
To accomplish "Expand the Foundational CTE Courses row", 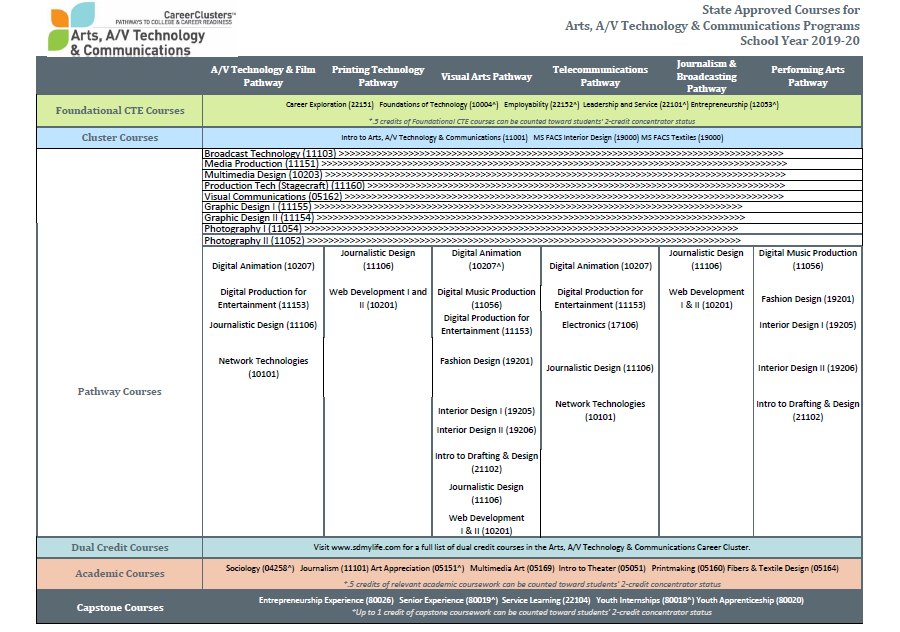I will coord(120,110).
